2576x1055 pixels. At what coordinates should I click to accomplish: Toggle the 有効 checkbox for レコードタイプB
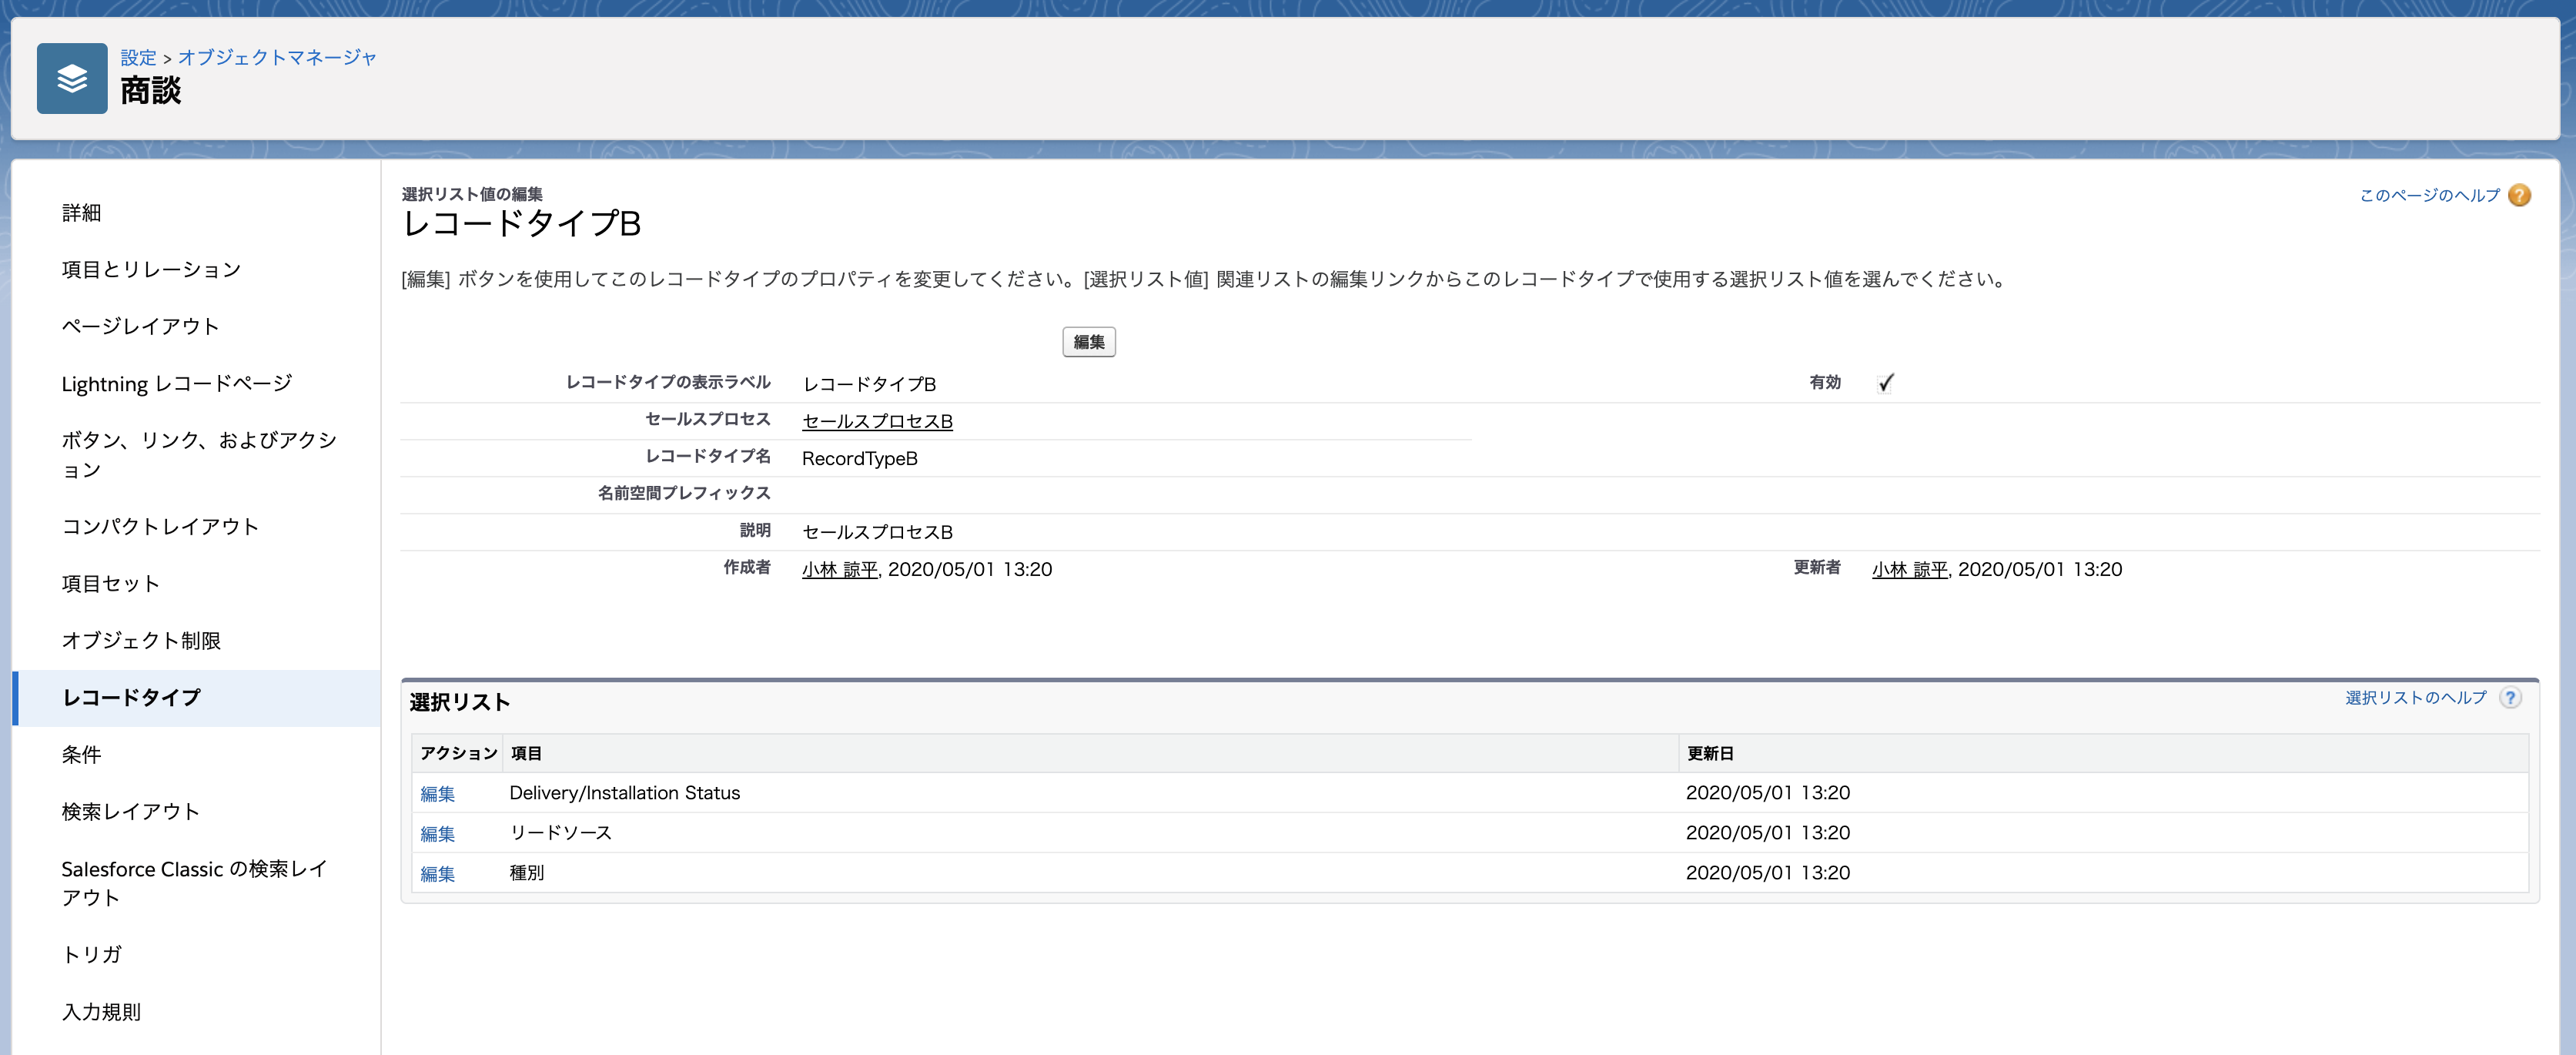click(x=1886, y=382)
